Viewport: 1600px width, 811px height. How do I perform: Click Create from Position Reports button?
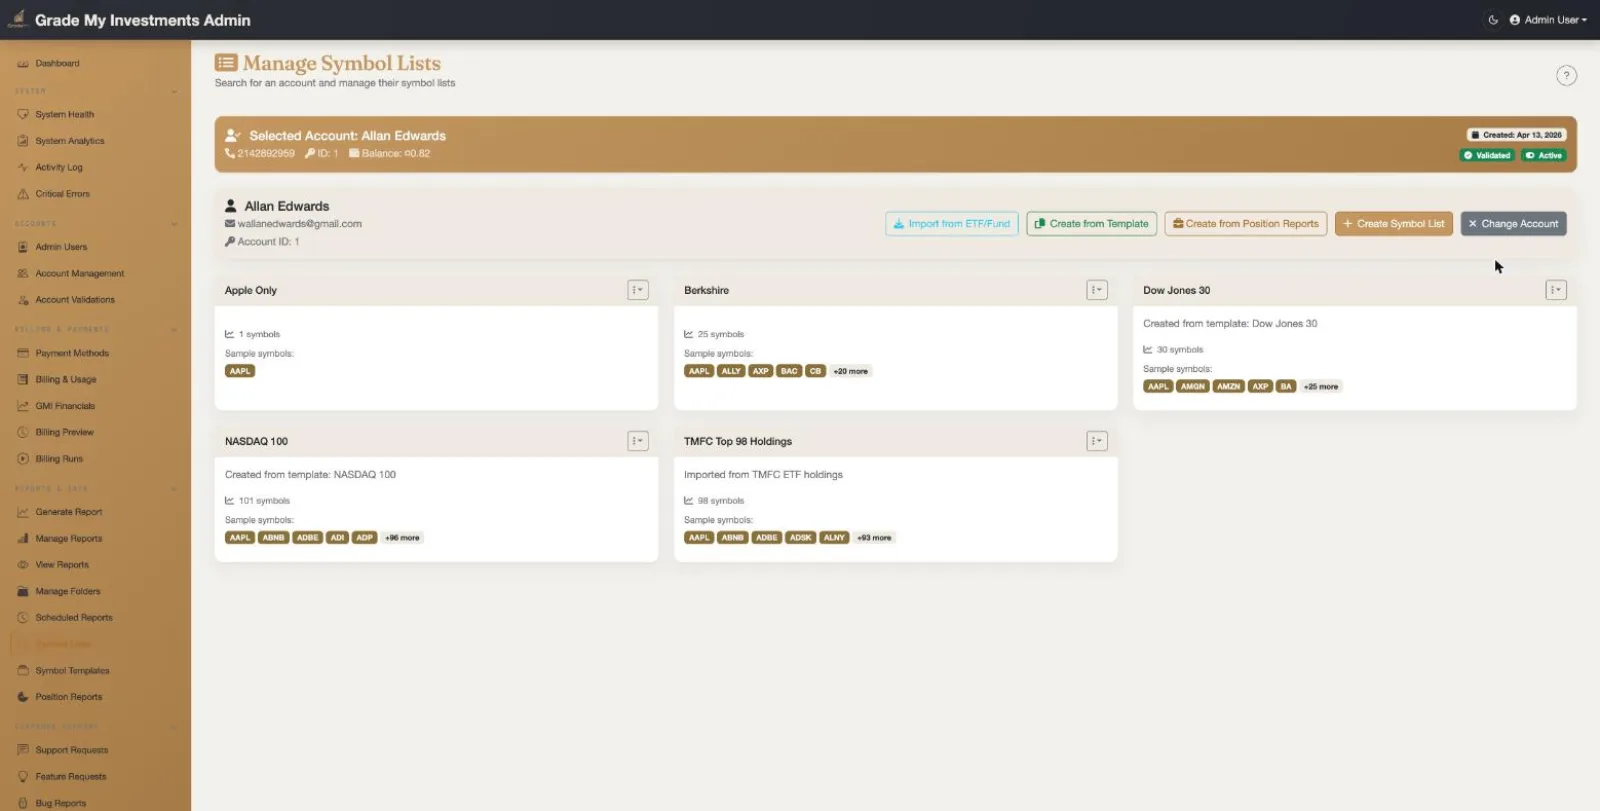point(1245,224)
